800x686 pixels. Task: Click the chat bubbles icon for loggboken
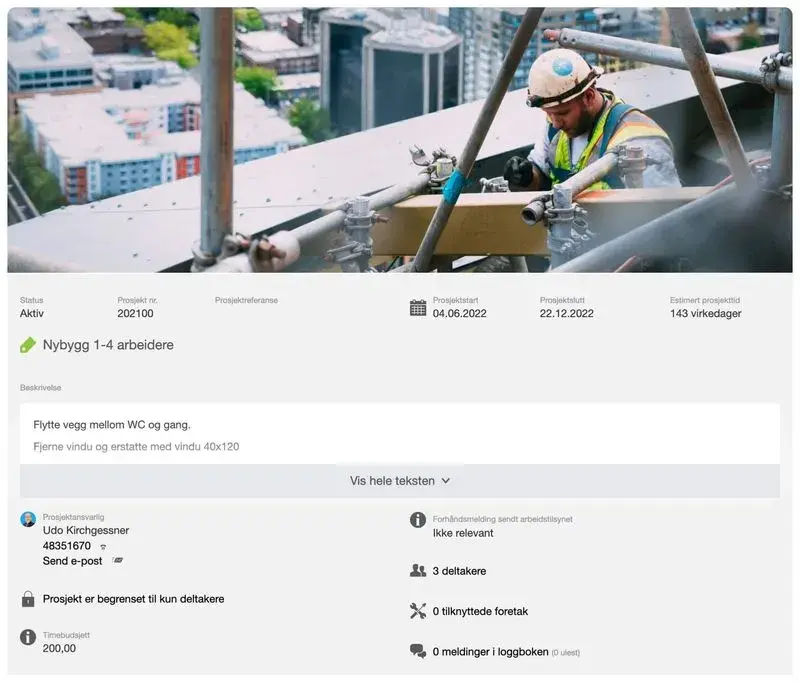tap(420, 650)
